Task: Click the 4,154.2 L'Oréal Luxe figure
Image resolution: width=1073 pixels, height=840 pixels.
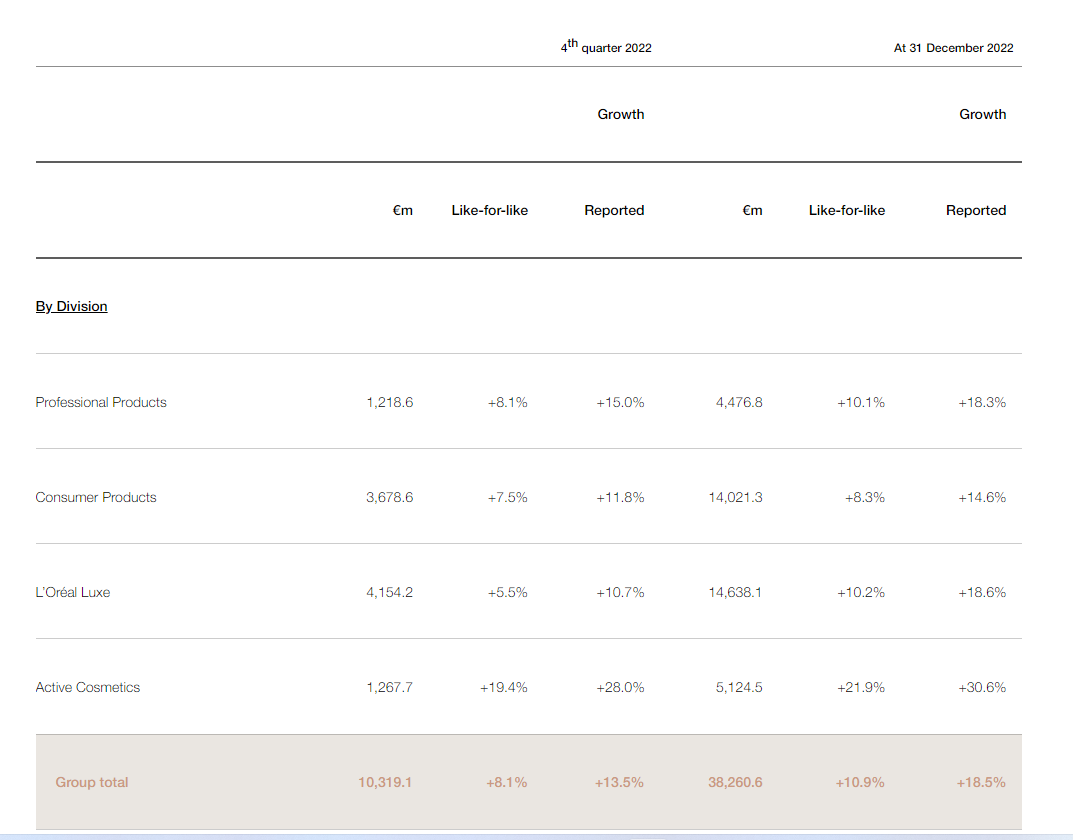Action: (x=389, y=592)
